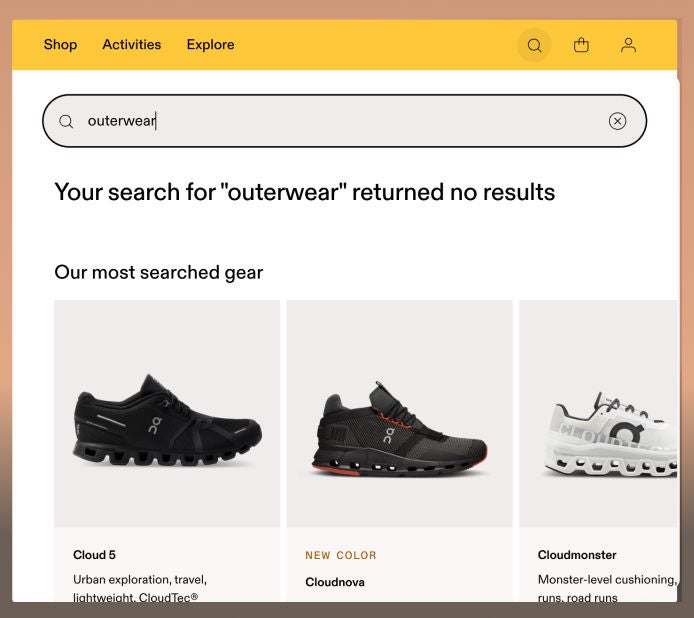Click the "returned no results" search message
The image size is (694, 618).
pos(304,192)
